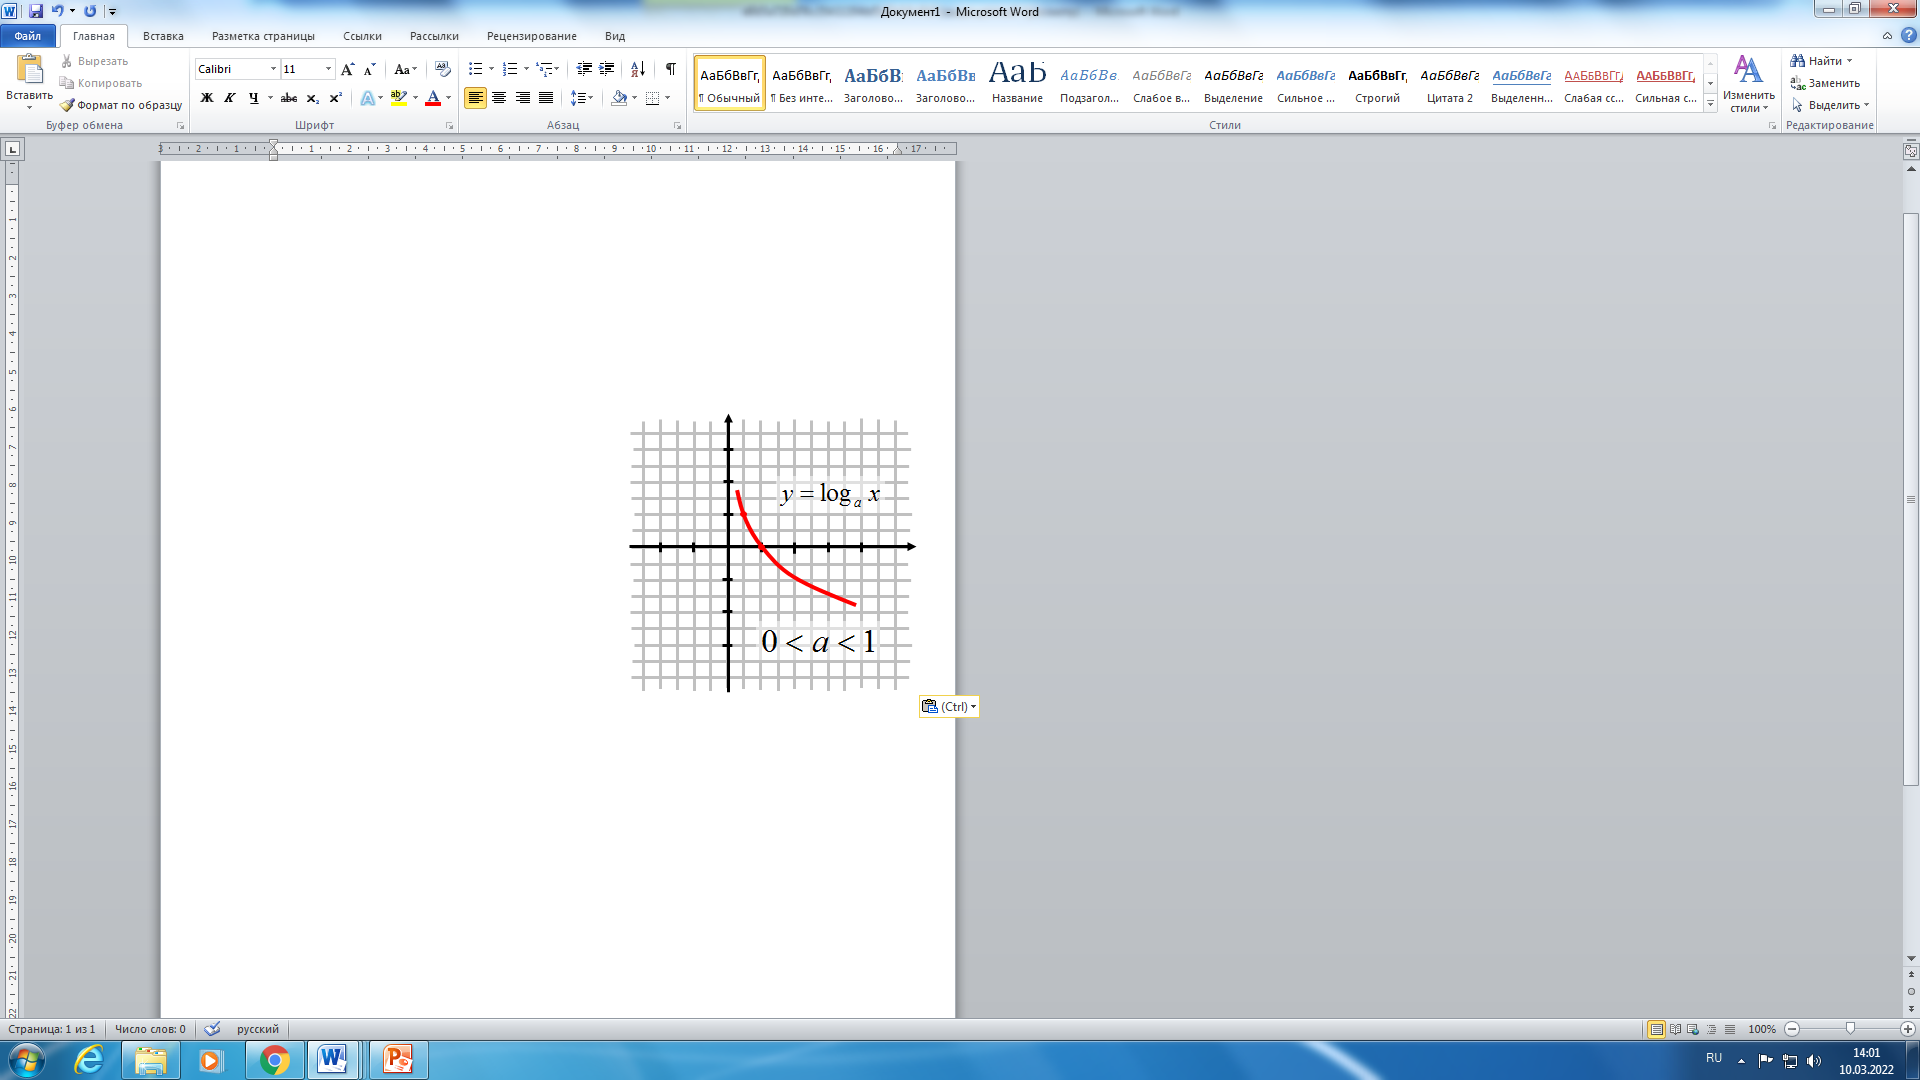
Task: Click the bulleted list icon
Action: click(476, 69)
